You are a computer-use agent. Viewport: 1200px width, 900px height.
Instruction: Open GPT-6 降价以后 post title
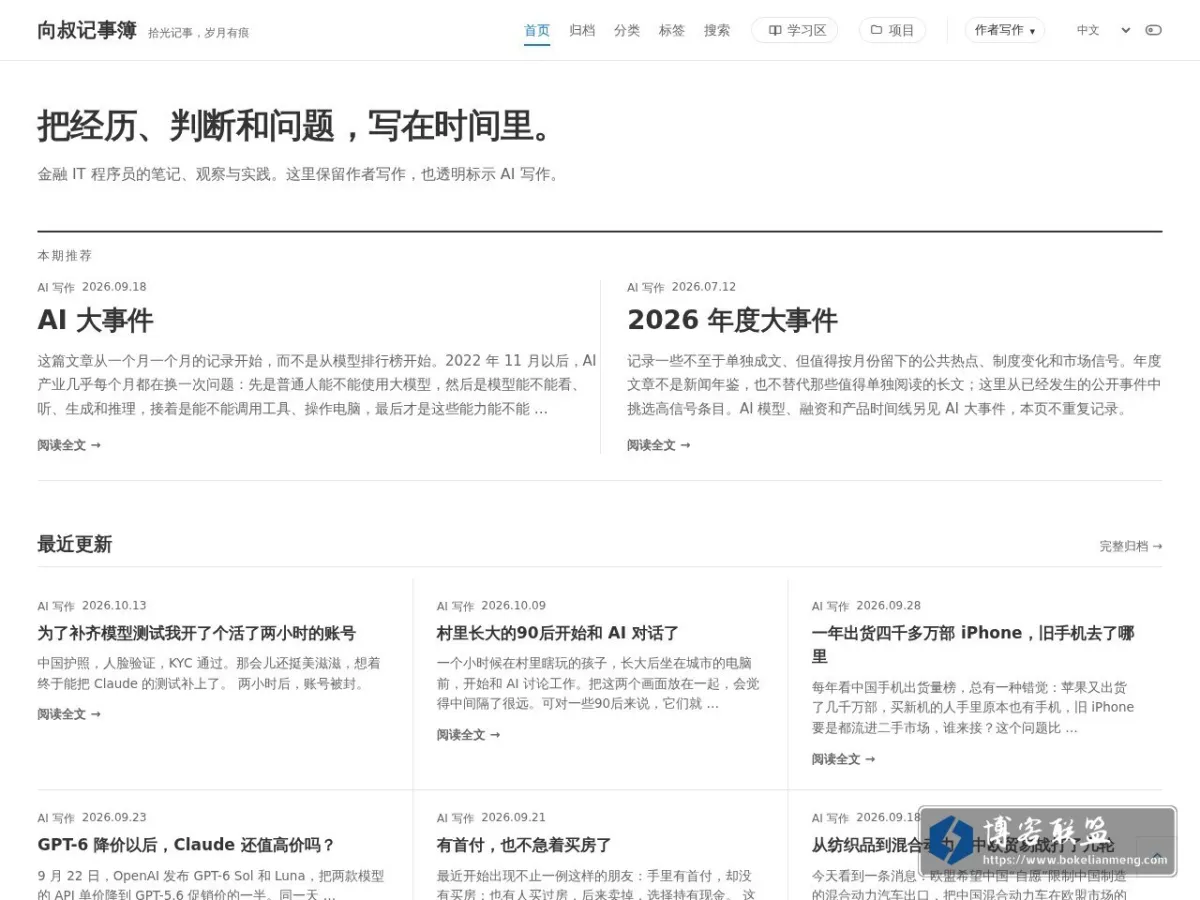(x=186, y=845)
